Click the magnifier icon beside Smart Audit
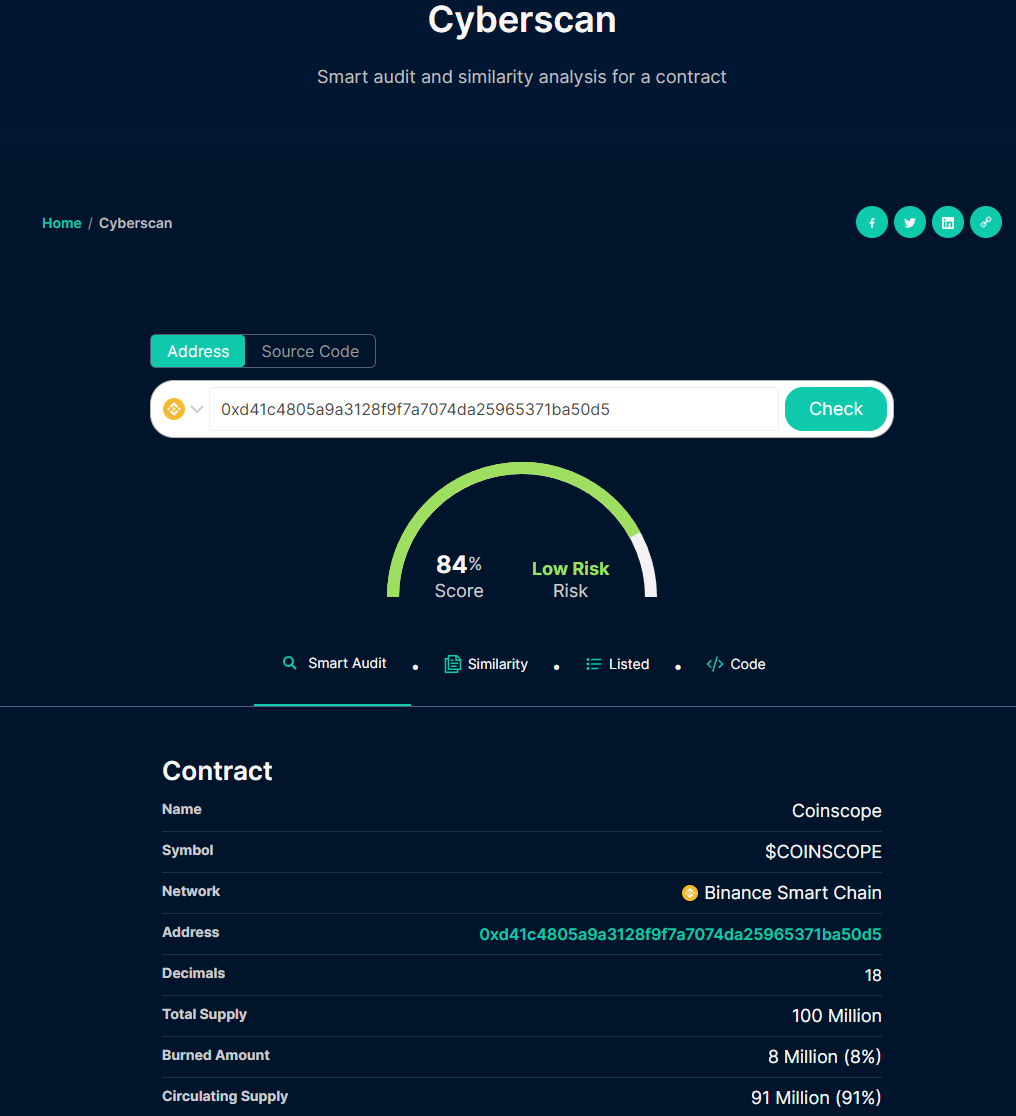The height and width of the screenshot is (1116, 1016). click(x=290, y=663)
